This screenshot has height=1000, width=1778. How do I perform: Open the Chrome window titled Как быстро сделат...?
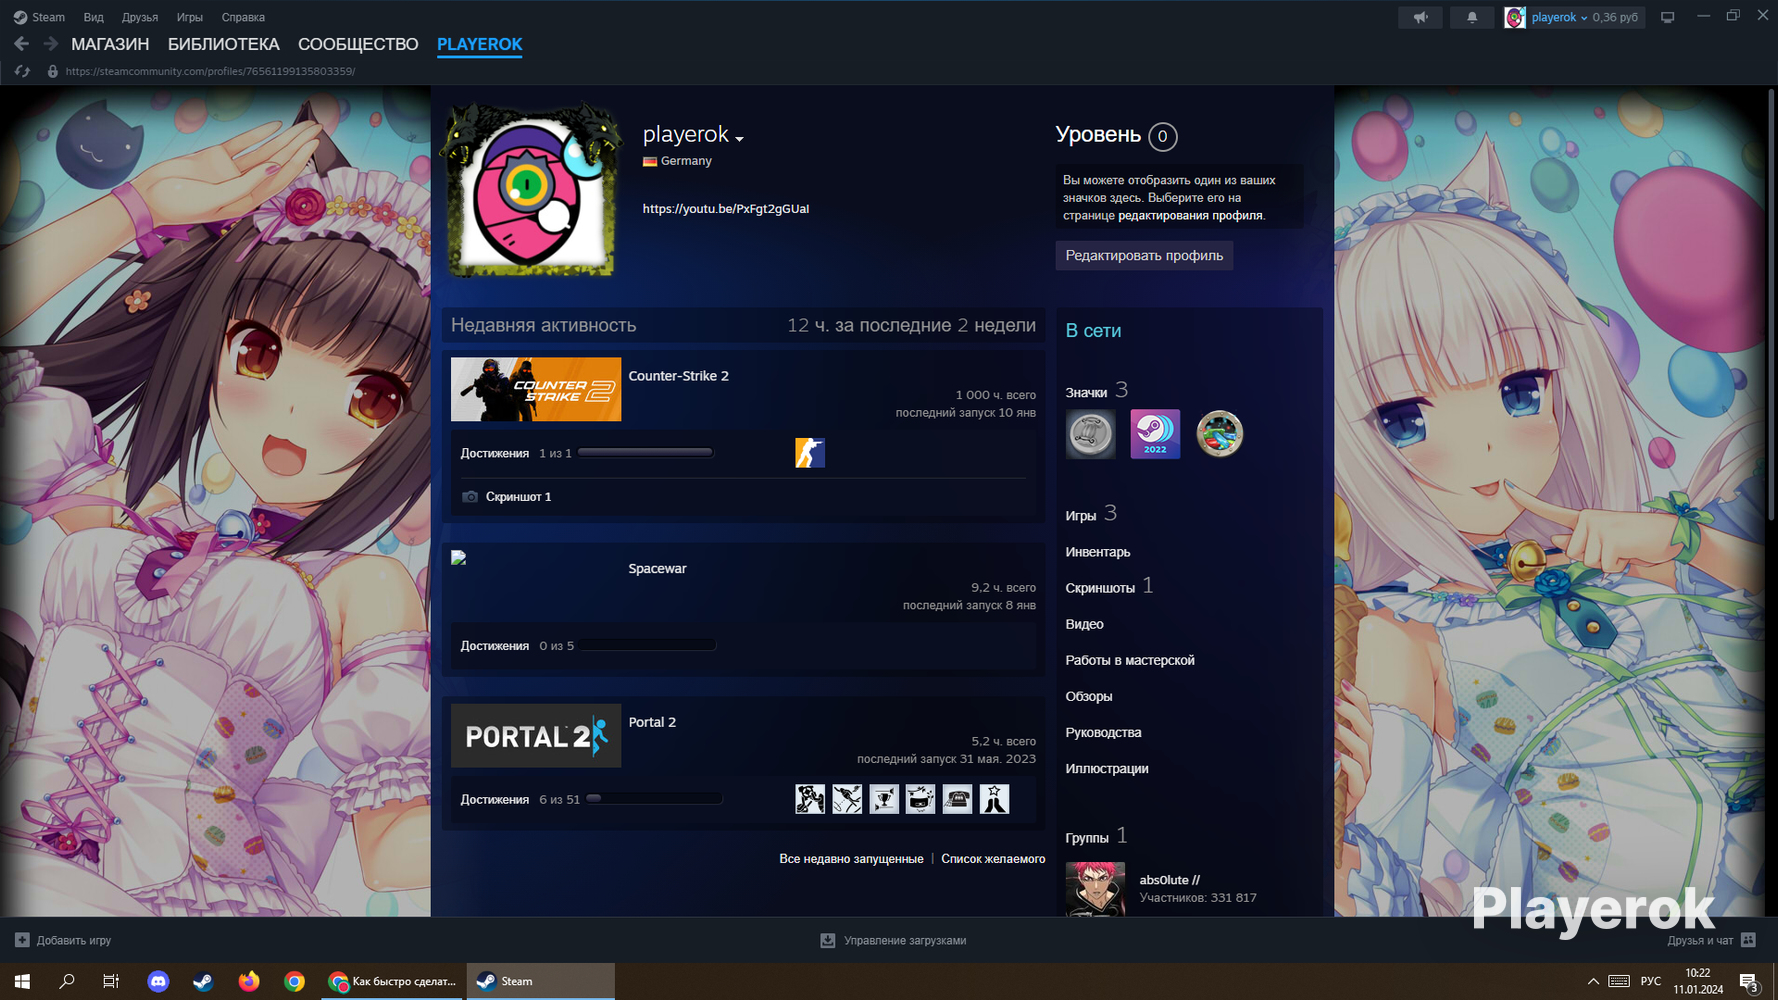[393, 981]
